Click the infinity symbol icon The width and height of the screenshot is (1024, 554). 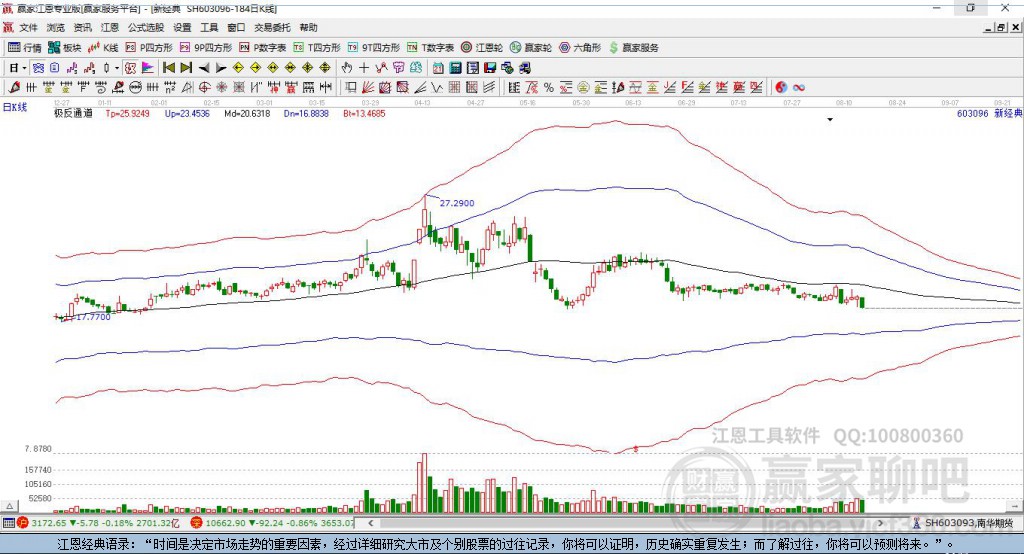point(799,88)
